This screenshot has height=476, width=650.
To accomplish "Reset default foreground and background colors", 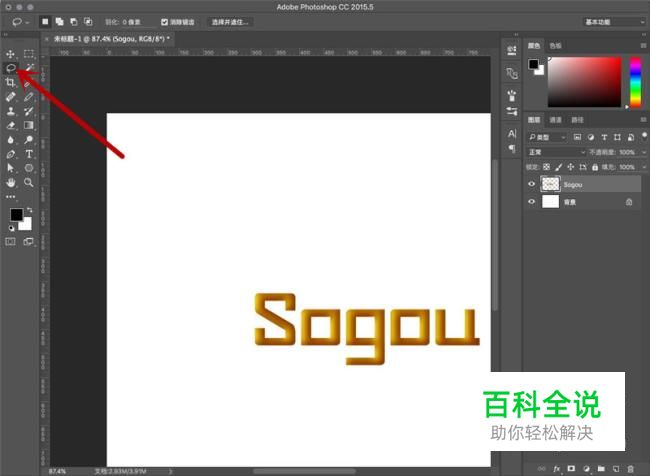I will [x=11, y=228].
